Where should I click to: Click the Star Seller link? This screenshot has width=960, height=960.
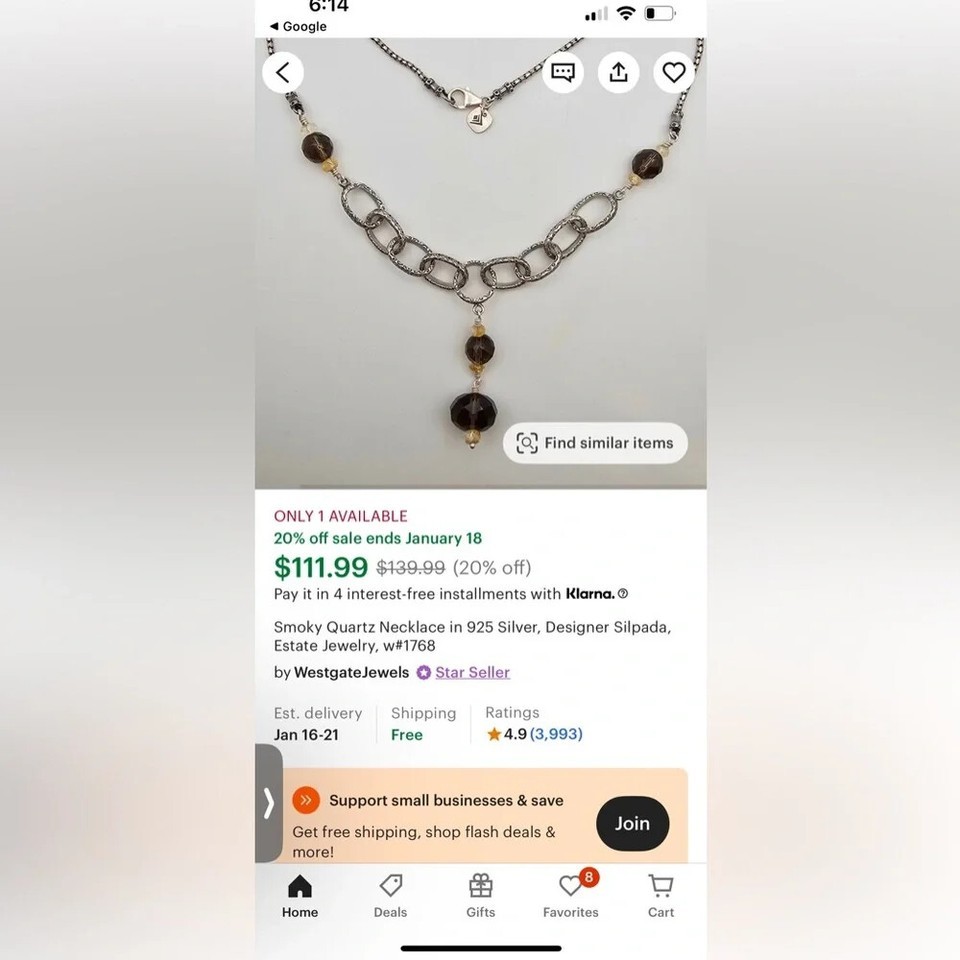tap(472, 672)
